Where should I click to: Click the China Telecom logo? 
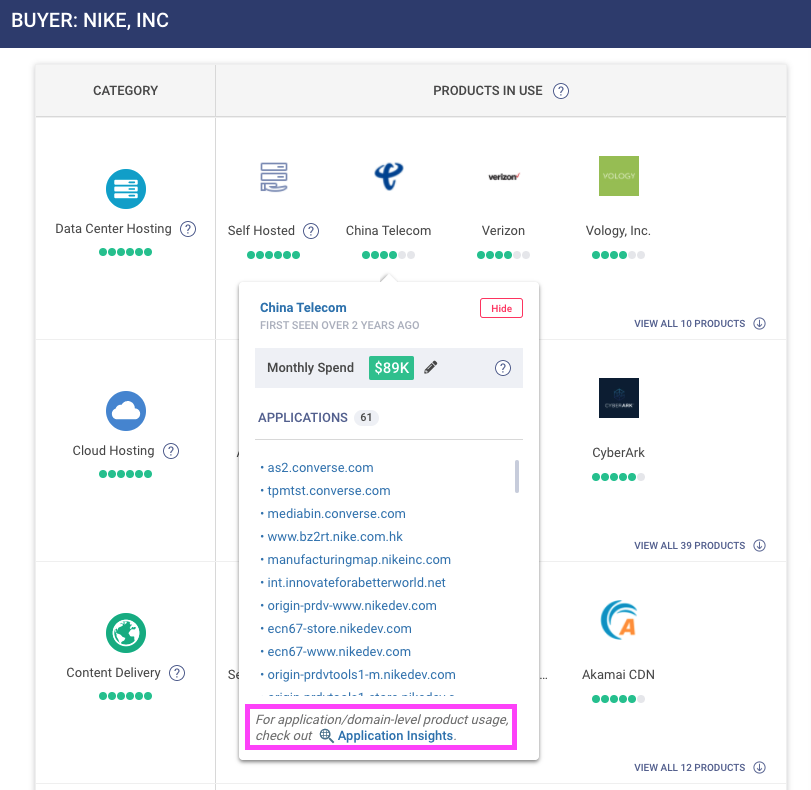coord(388,176)
